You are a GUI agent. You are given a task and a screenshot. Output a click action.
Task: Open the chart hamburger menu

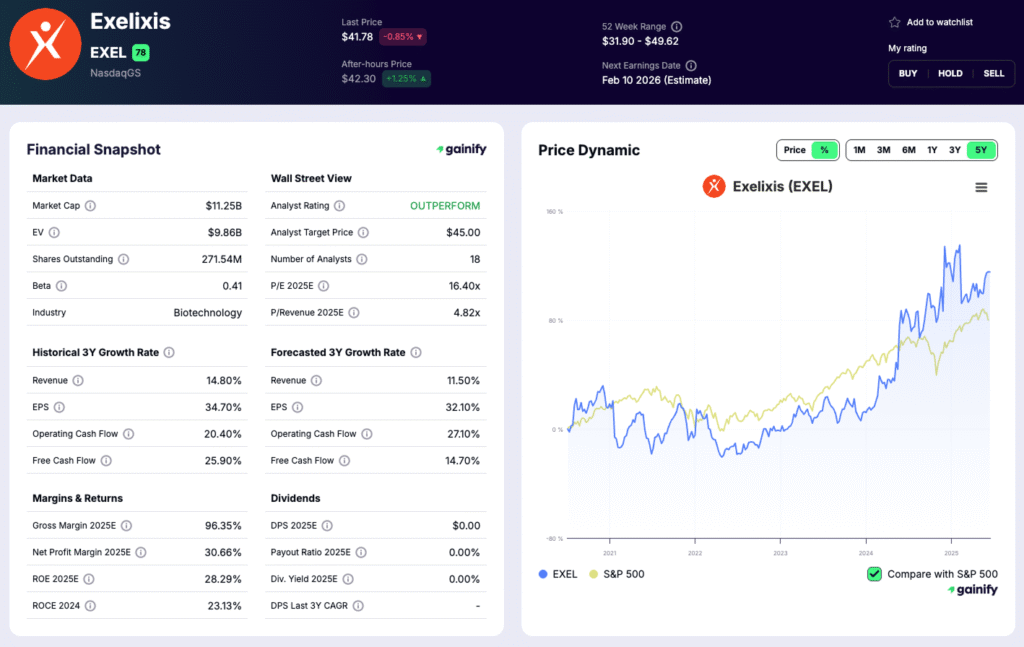click(x=981, y=186)
